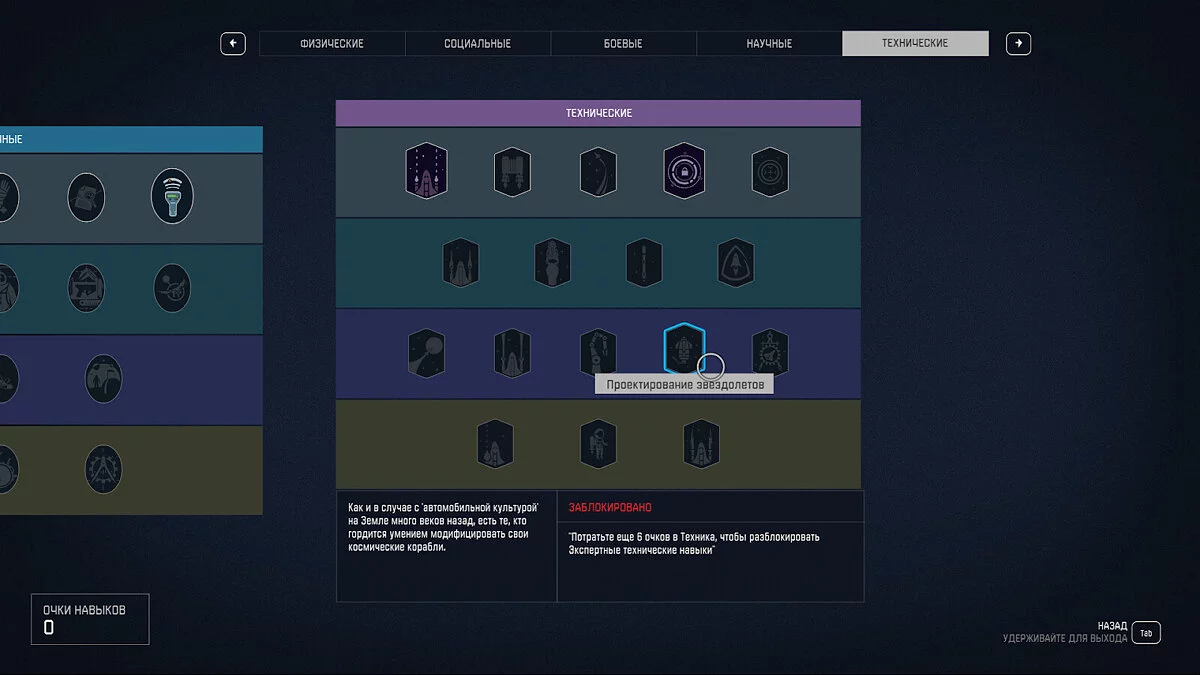Switch to the Физические tab
The image size is (1200, 675).
pos(332,44)
